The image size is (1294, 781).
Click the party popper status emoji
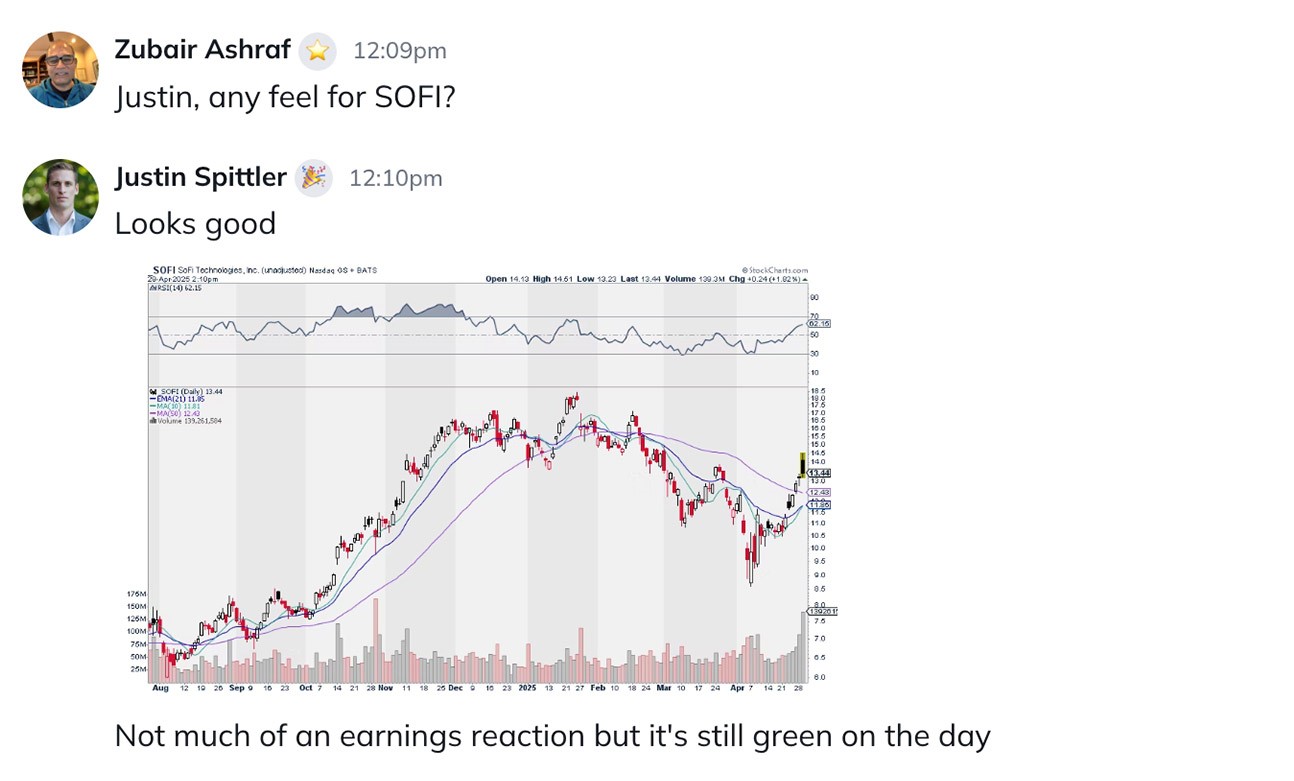pyautogui.click(x=313, y=178)
